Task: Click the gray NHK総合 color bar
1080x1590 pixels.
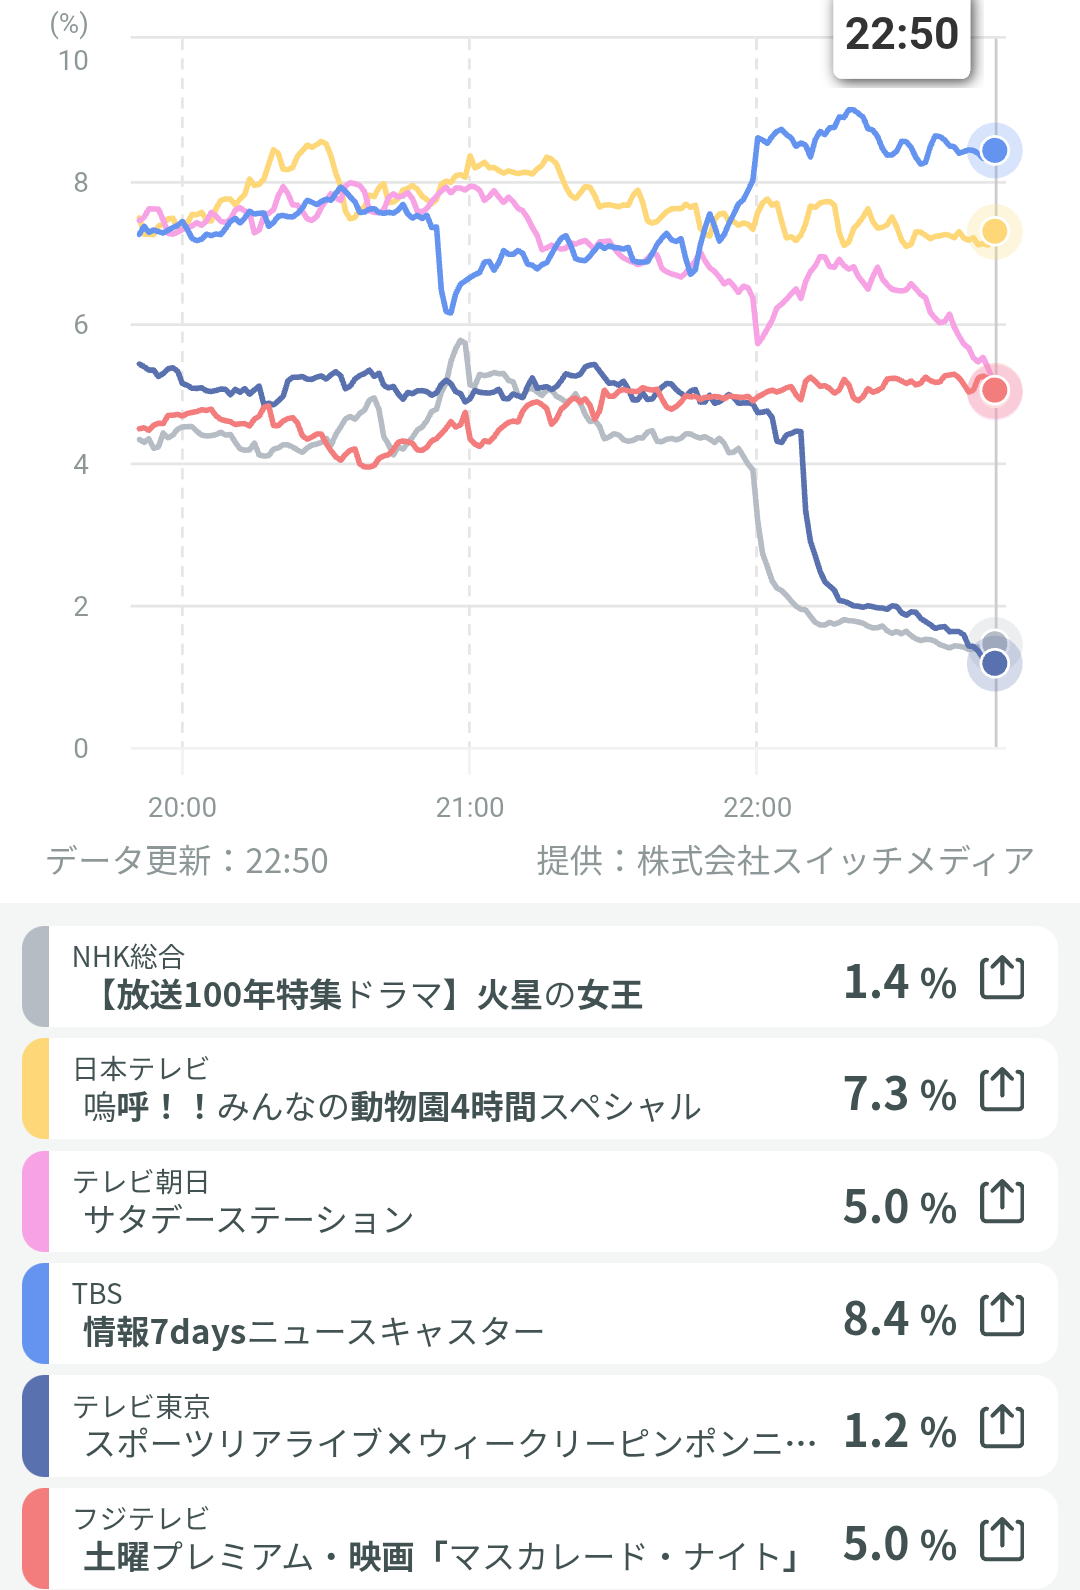Action: pyautogui.click(x=36, y=977)
